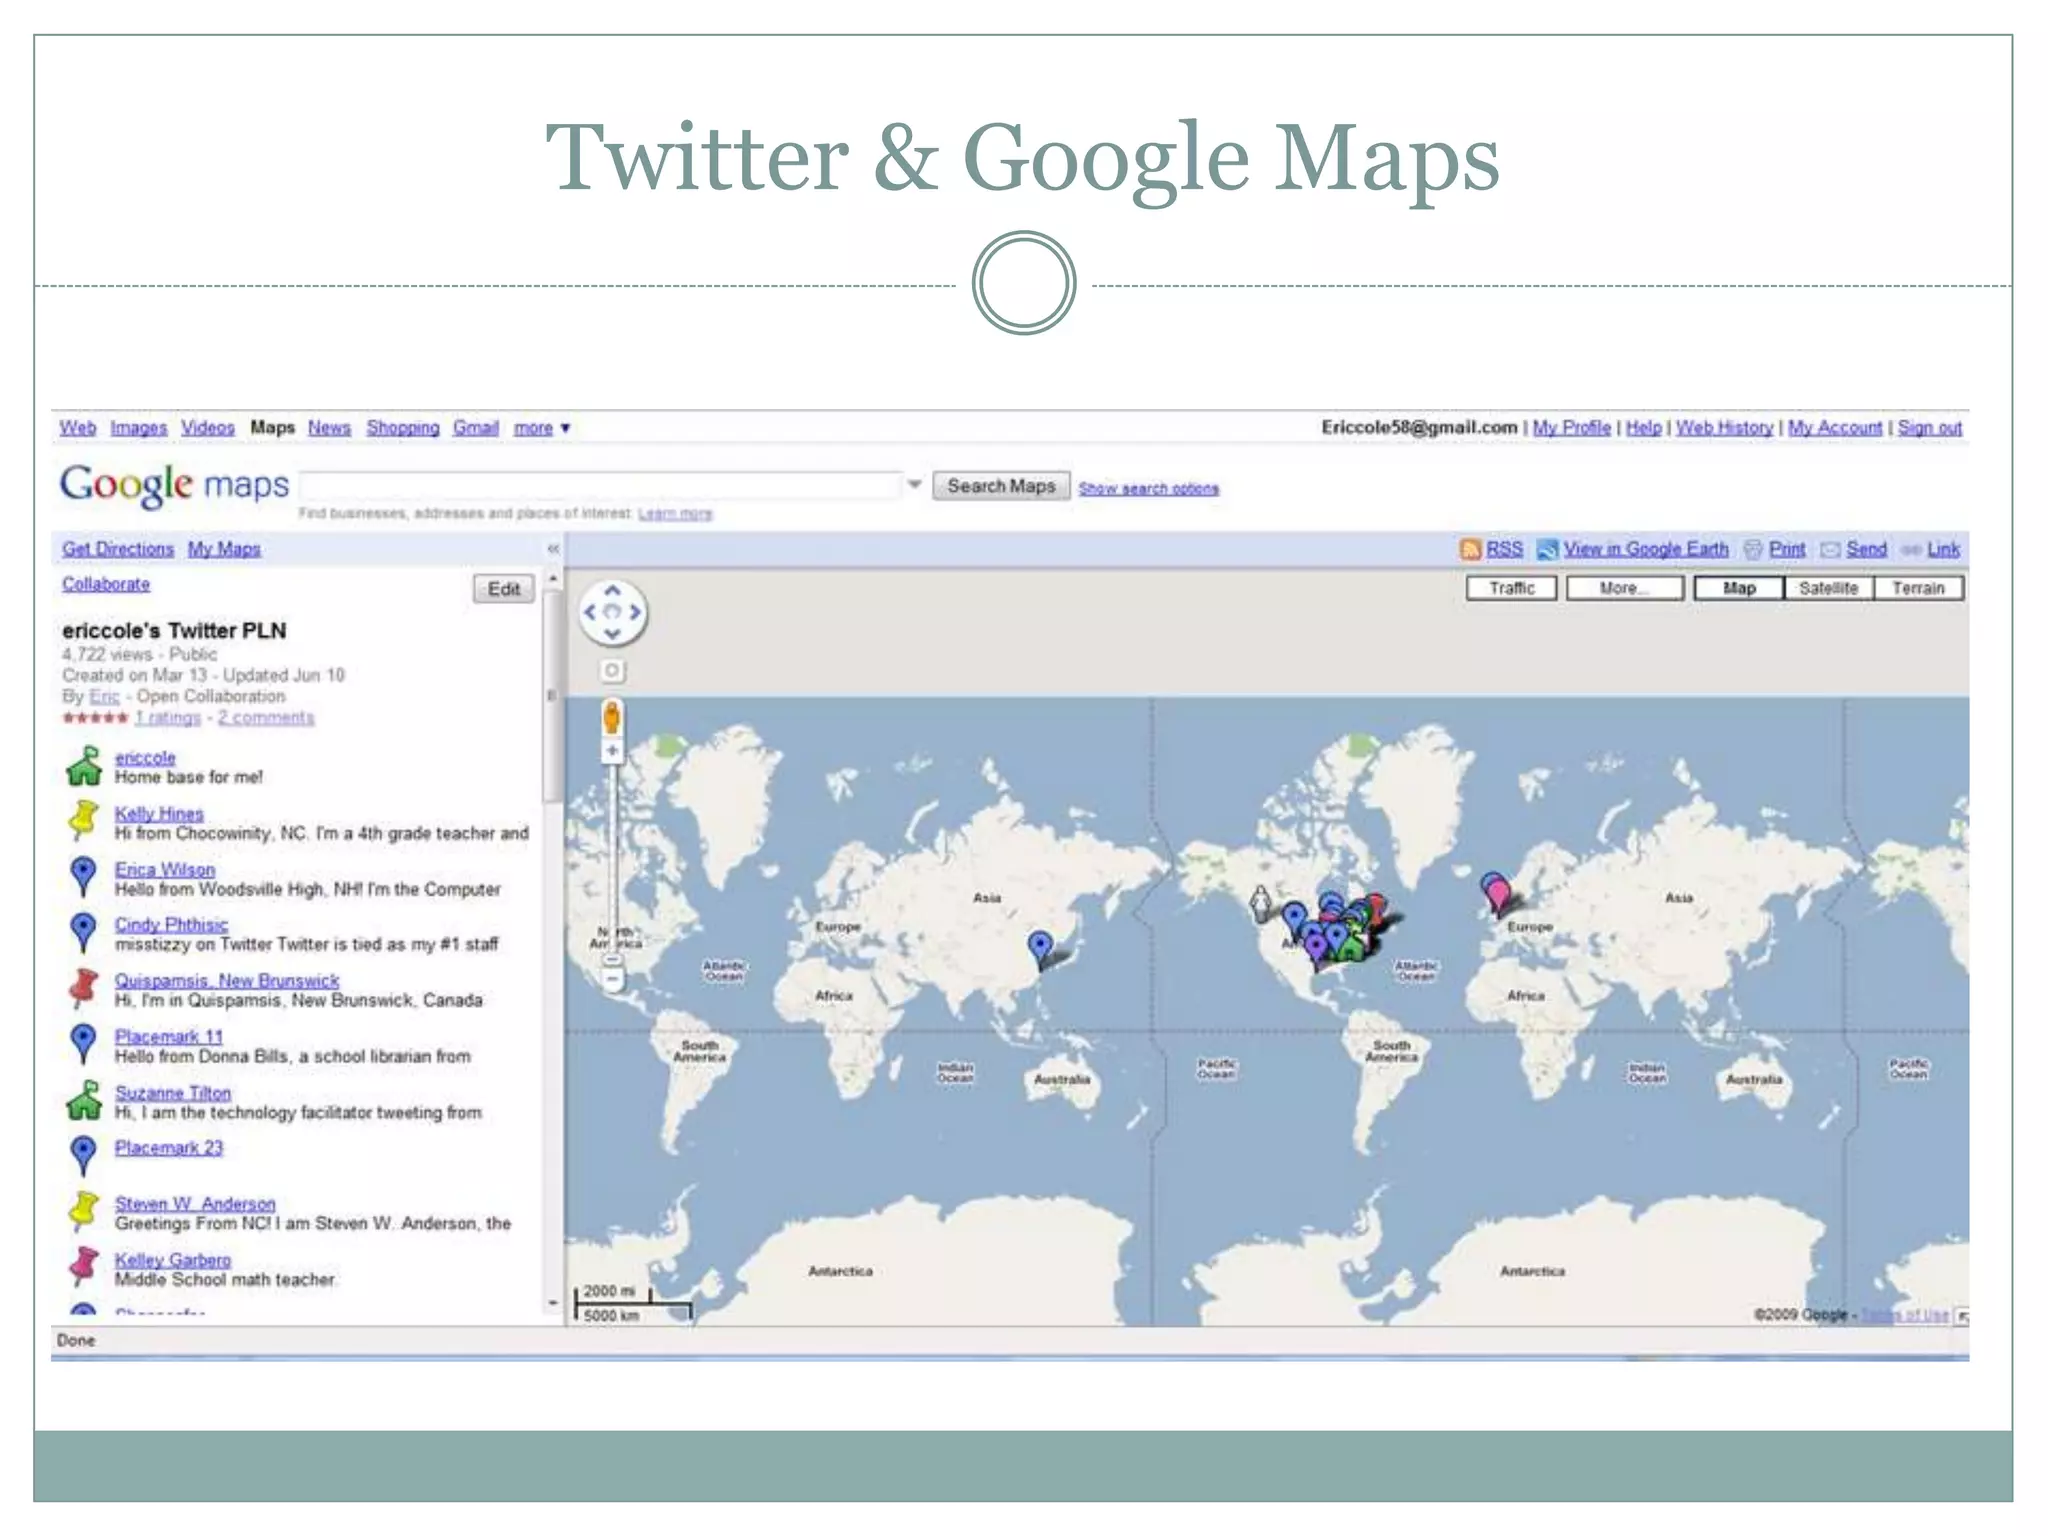Click the Collaborate link
2048x1536 pixels.
106,584
